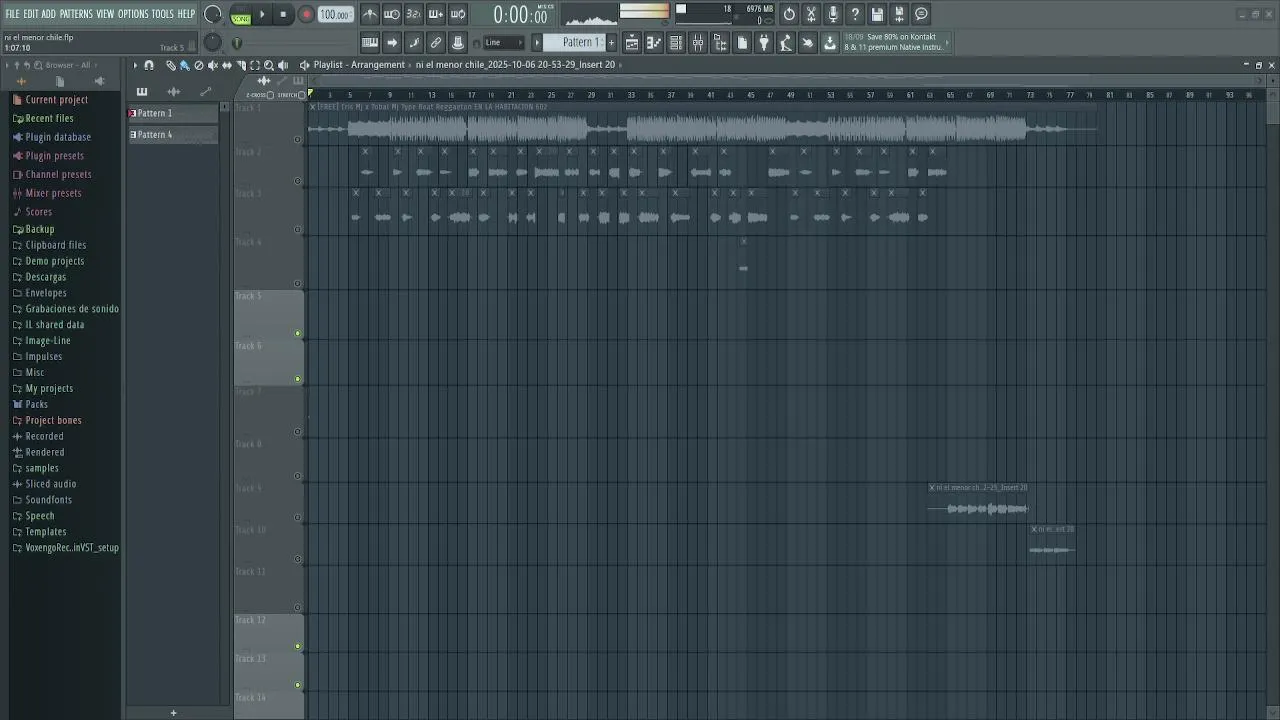Click the typing keyboard stamp icon

[458, 42]
